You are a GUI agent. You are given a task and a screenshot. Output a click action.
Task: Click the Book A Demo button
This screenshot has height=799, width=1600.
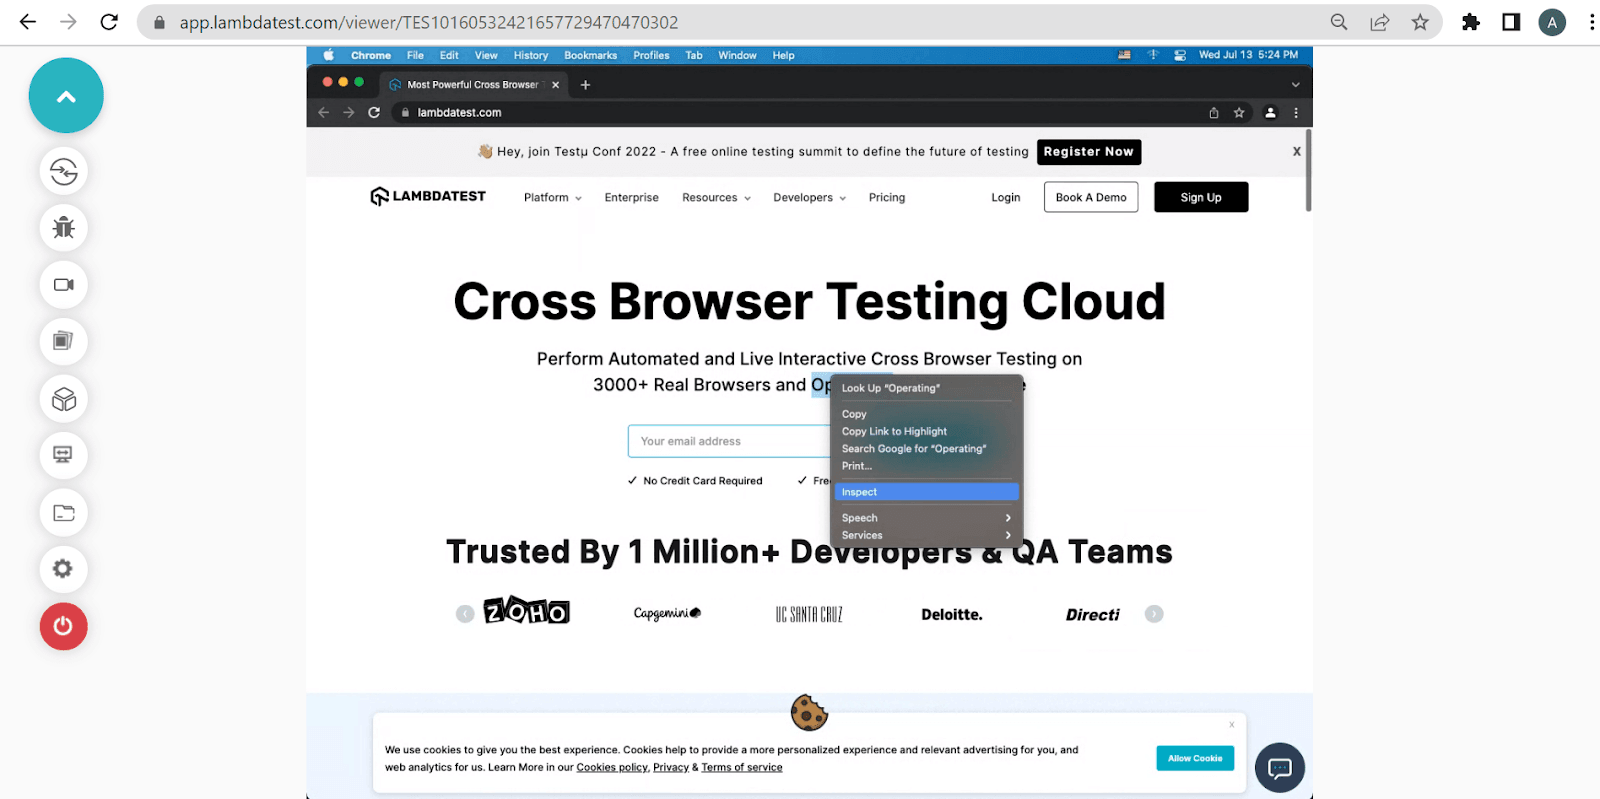[x=1091, y=197]
